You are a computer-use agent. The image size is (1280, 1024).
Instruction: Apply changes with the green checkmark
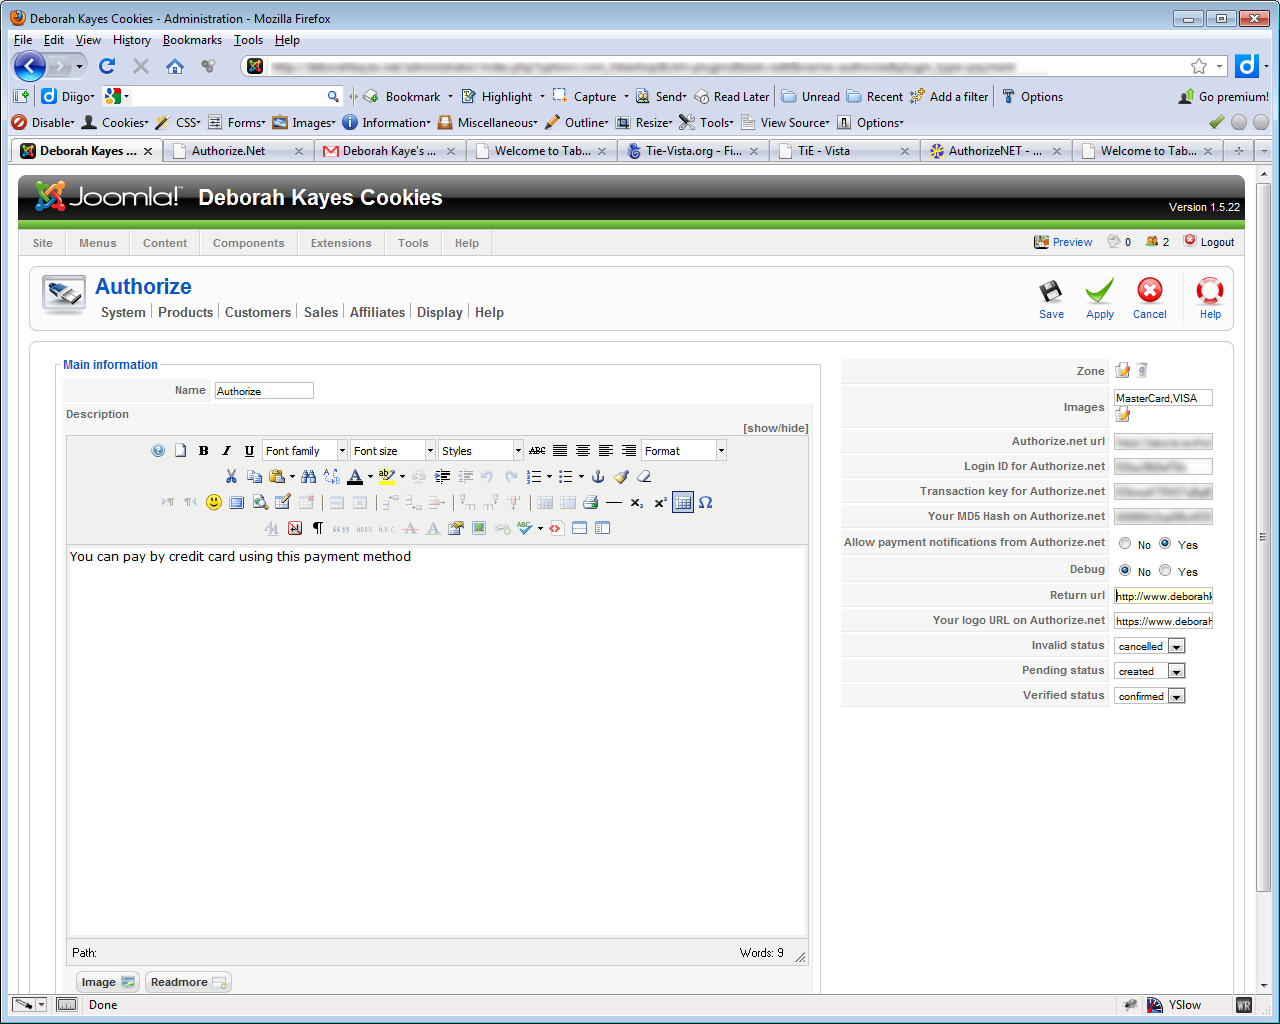(1100, 298)
